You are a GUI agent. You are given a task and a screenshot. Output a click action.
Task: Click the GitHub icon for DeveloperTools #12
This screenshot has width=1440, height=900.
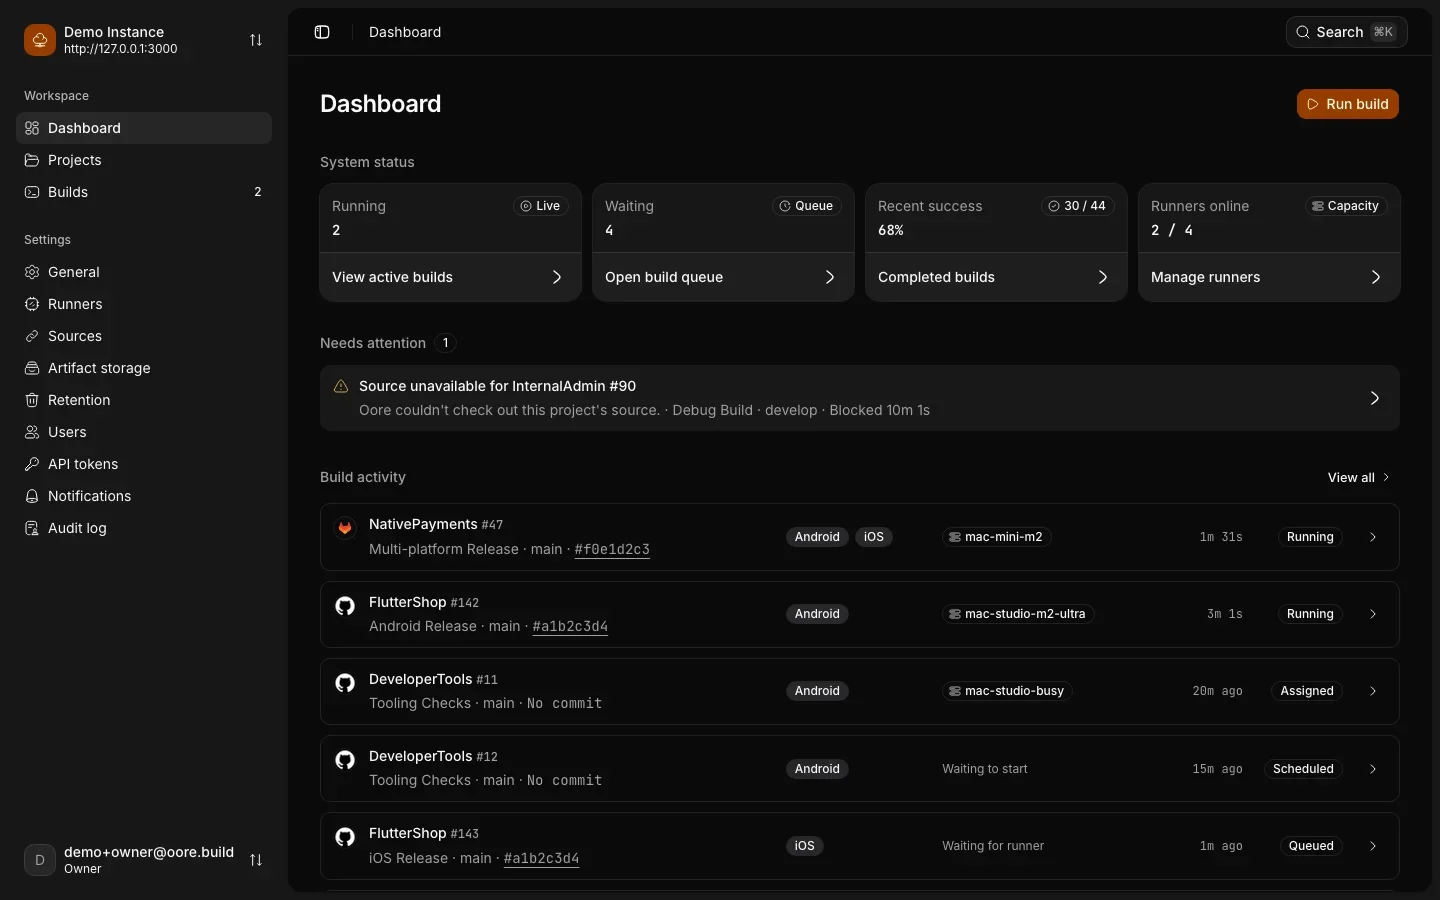tap(345, 759)
